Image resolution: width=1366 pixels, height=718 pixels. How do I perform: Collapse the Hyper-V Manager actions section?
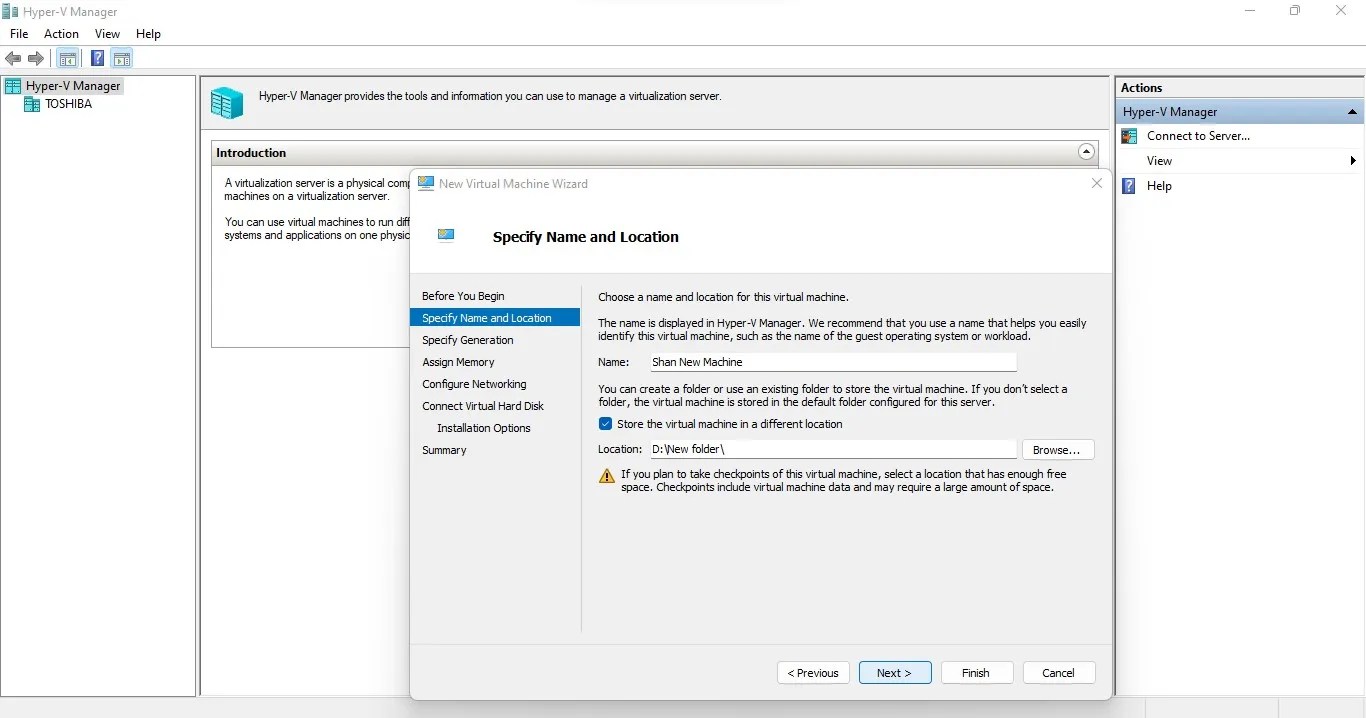pos(1352,111)
